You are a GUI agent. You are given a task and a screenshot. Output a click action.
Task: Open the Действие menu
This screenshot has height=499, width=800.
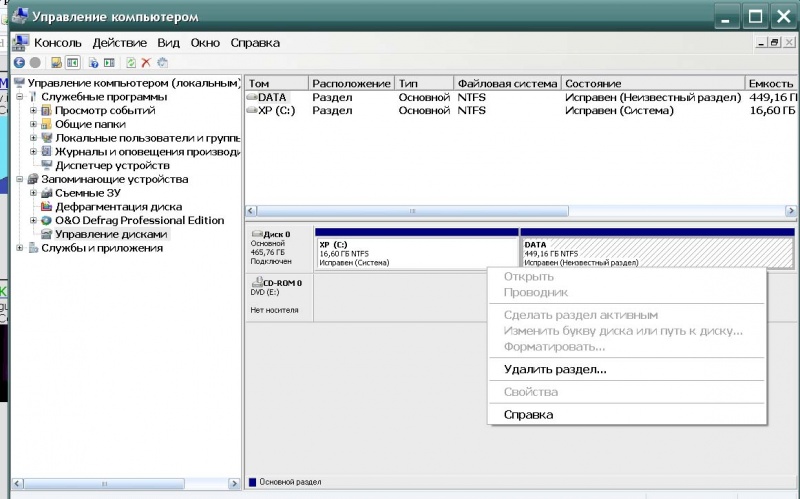[119, 43]
